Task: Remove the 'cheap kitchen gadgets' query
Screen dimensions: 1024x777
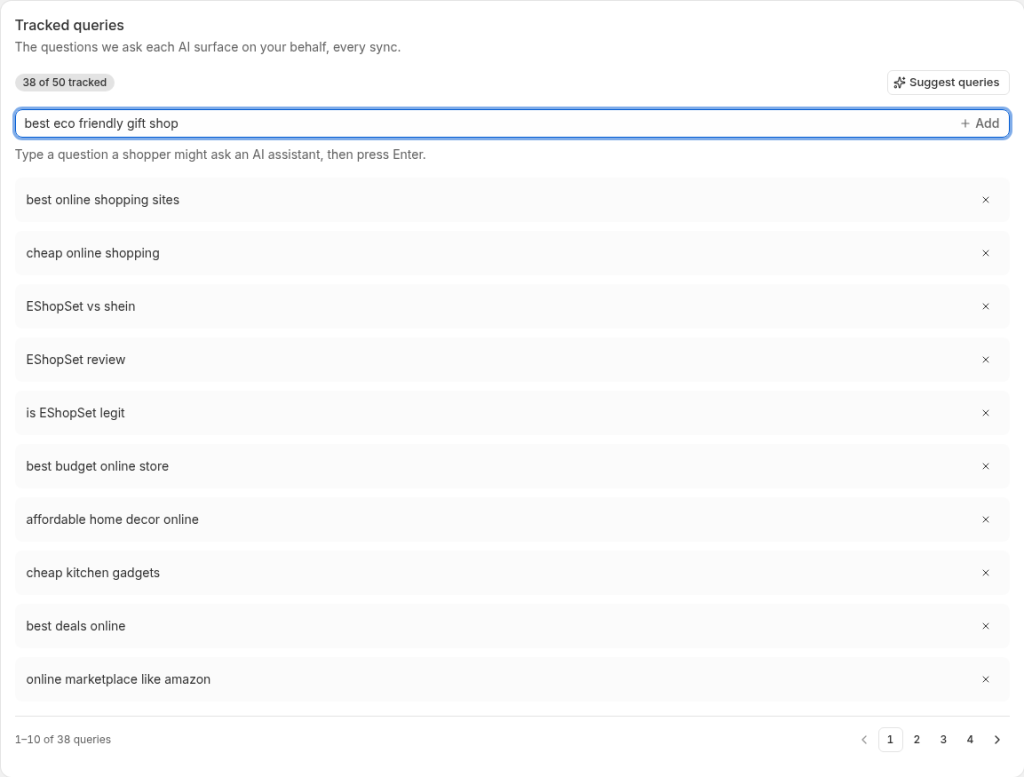Action: [x=985, y=573]
